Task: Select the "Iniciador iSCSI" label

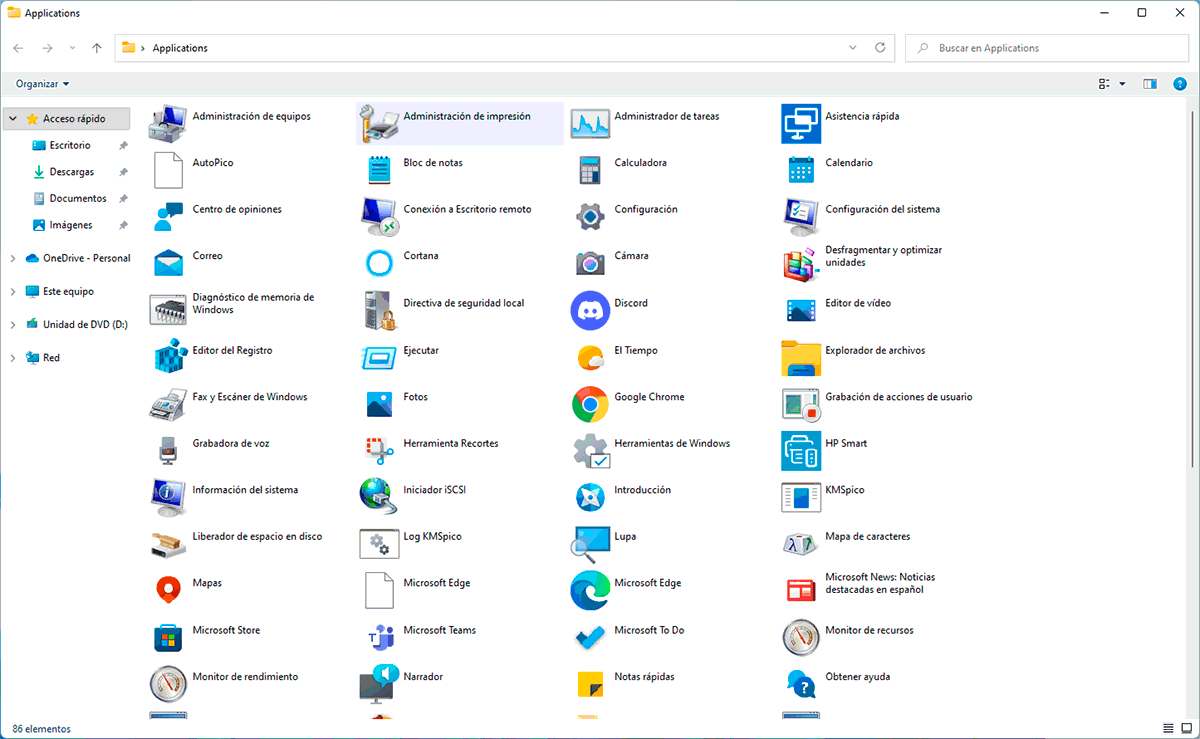Action: pyautogui.click(x=434, y=490)
